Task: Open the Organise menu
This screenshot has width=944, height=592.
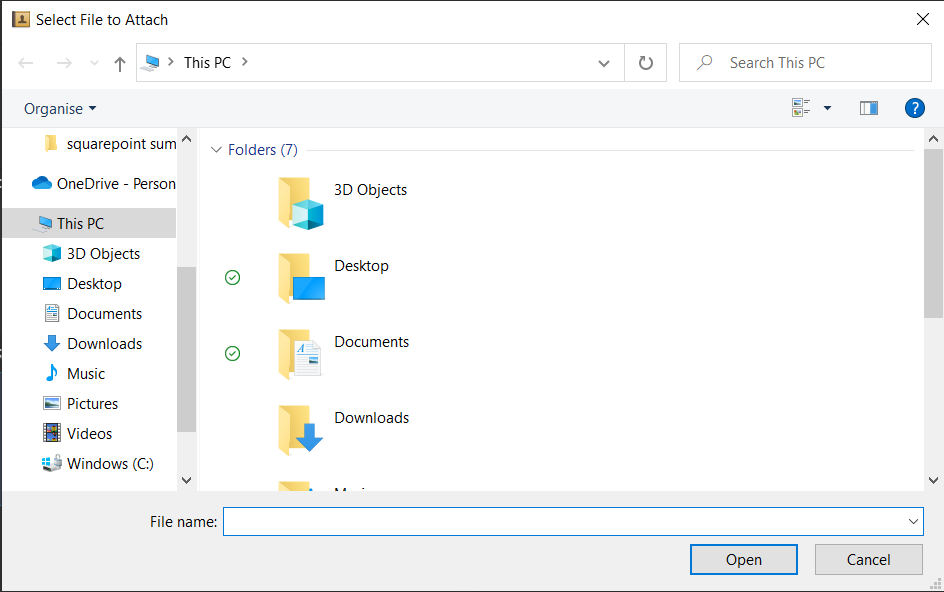Action: coord(60,108)
